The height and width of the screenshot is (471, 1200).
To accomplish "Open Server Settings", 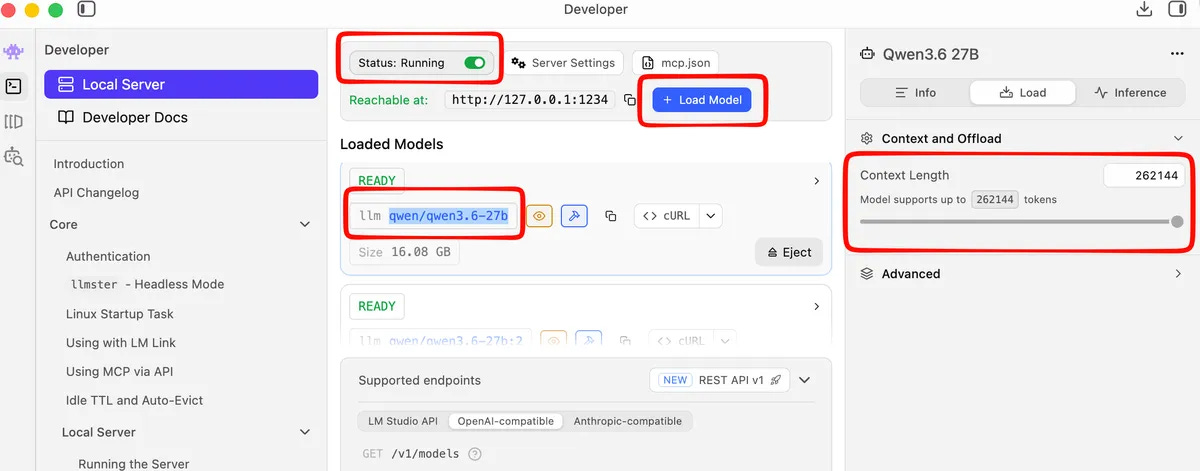I will coord(563,62).
